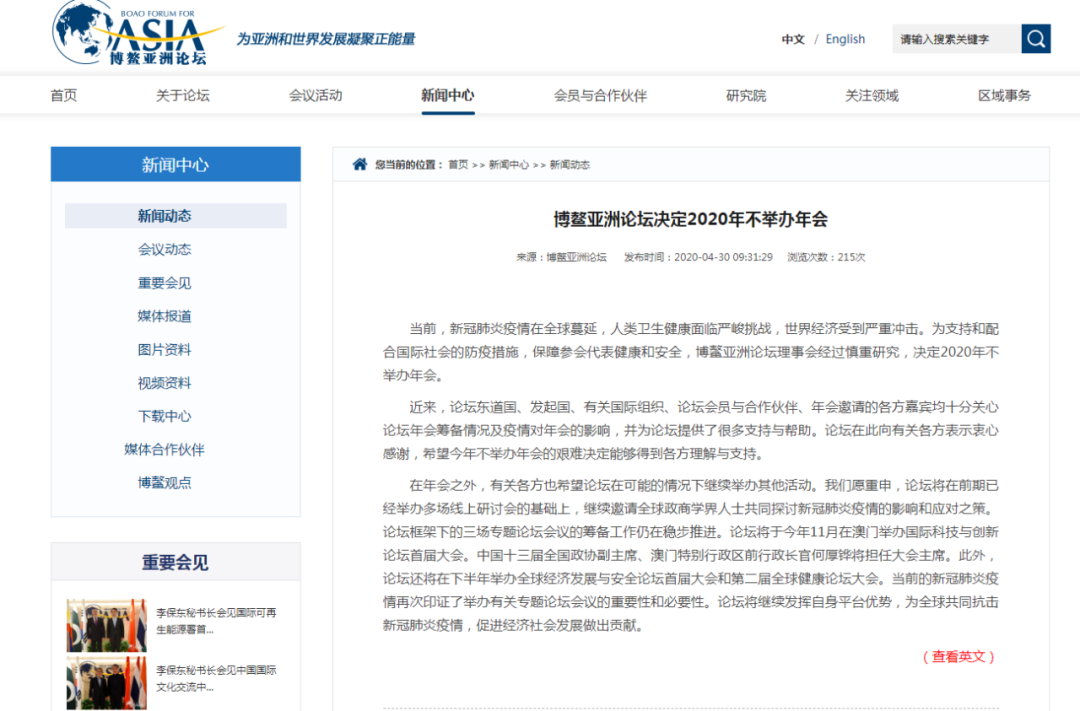Click the blue 新闻中心 sidebar header
This screenshot has height=711, width=1080.
tap(176, 165)
